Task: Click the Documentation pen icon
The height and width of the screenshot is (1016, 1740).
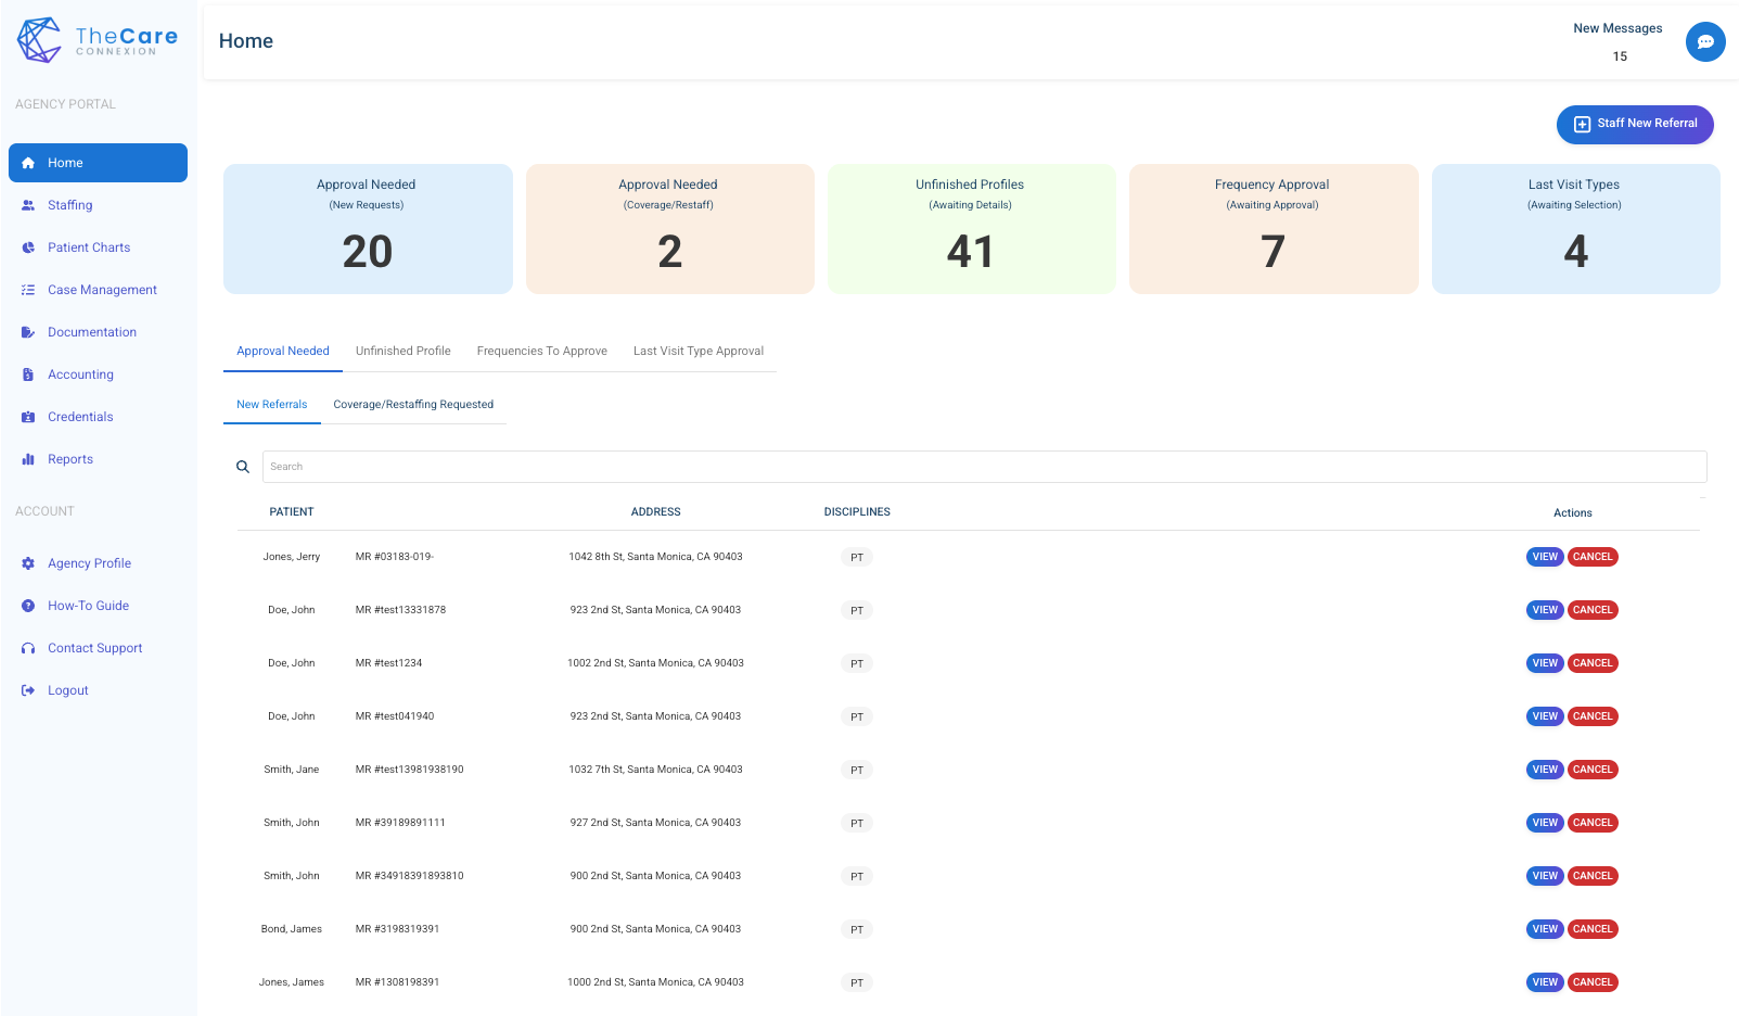Action: pyautogui.click(x=28, y=332)
